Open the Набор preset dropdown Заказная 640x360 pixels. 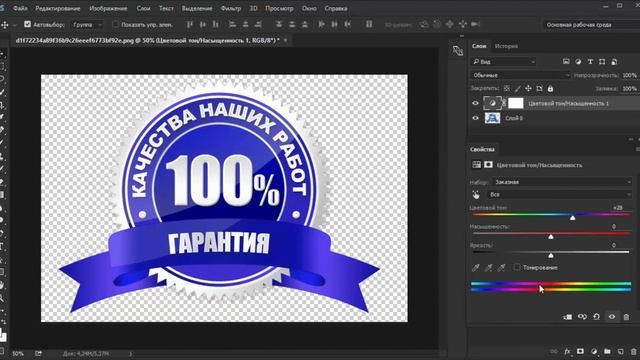(562, 182)
